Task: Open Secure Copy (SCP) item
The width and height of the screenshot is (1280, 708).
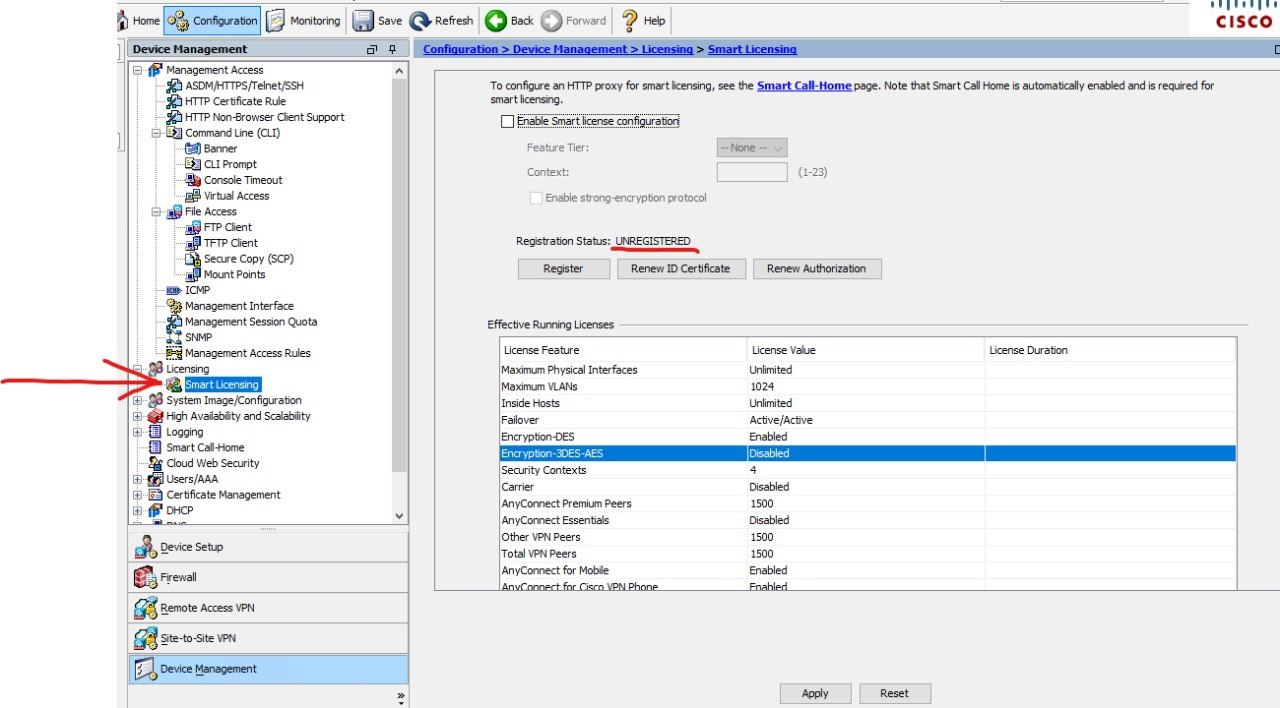Action: pyautogui.click(x=249, y=259)
